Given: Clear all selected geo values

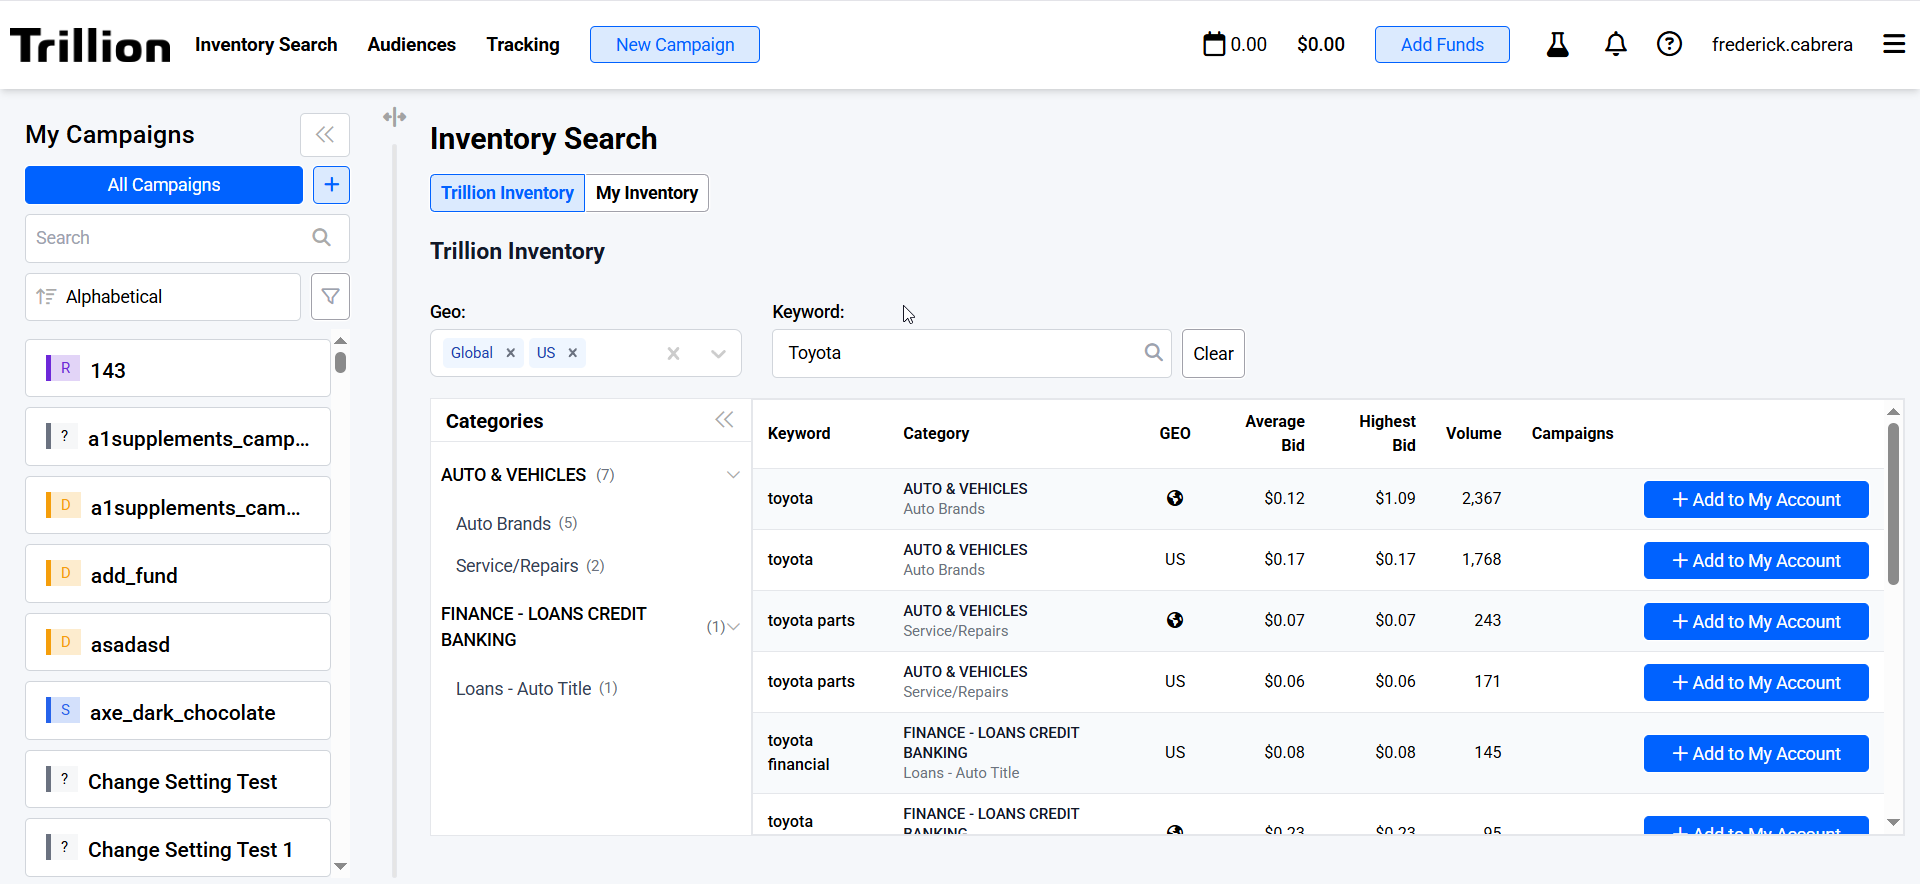Looking at the screenshot, I should pos(673,353).
